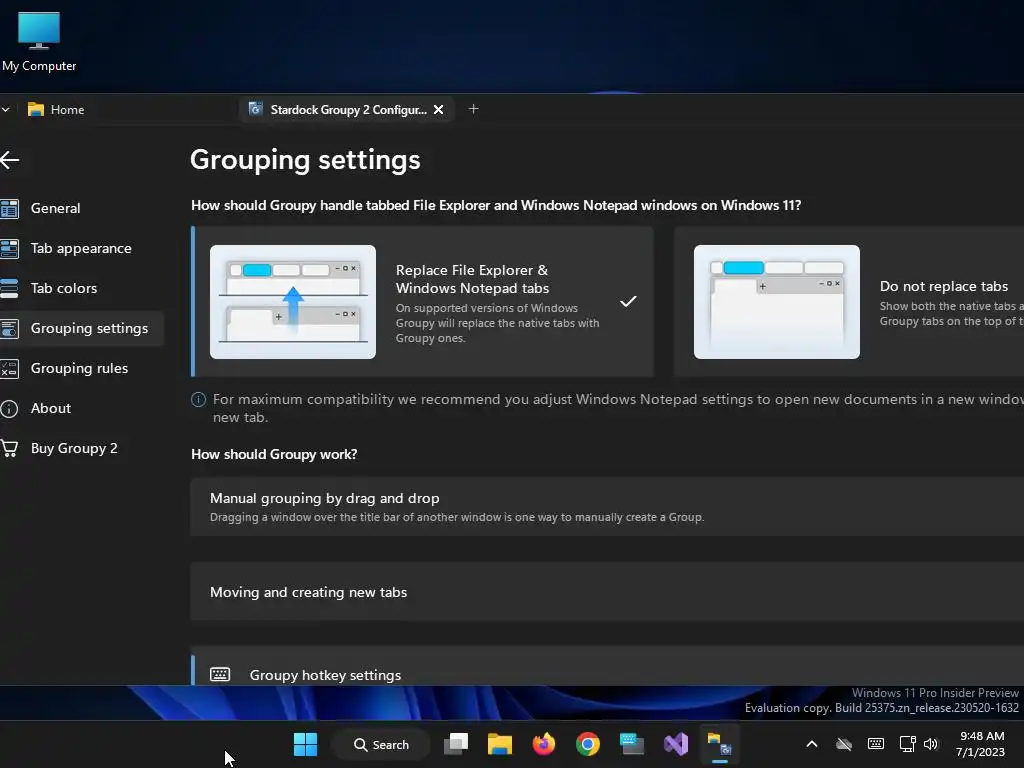Click the grouped Explorer and Groupy taskbar icon
Image resolution: width=1024 pixels, height=768 pixels.
[x=720, y=744]
